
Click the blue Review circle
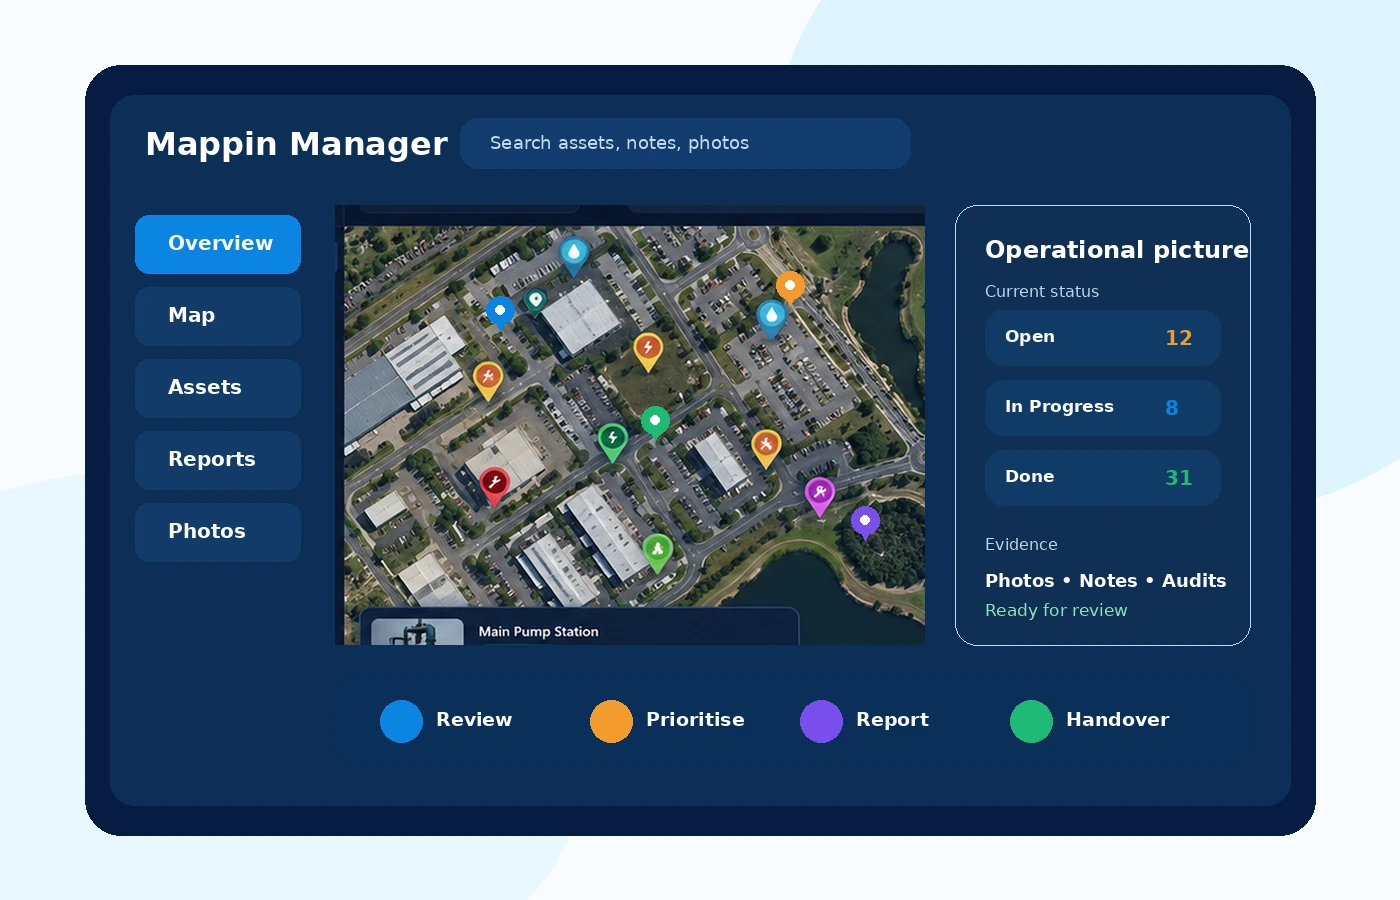click(401, 721)
